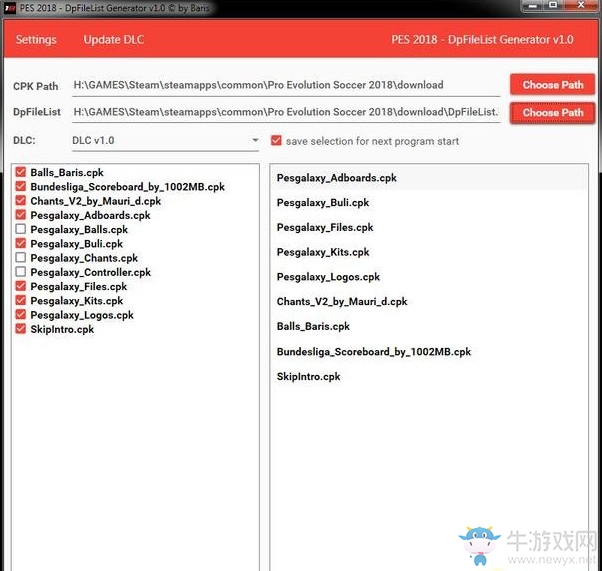602x571 pixels.
Task: Minimize the DpFileList Generator window
Action: click(533, 6)
